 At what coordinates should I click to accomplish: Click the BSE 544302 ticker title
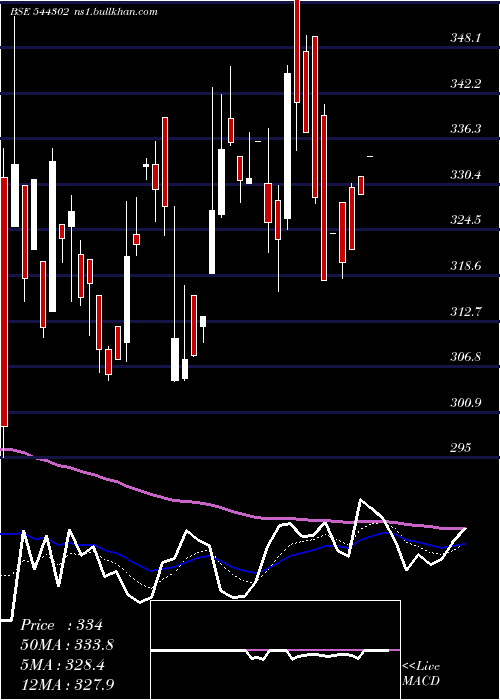[40, 12]
